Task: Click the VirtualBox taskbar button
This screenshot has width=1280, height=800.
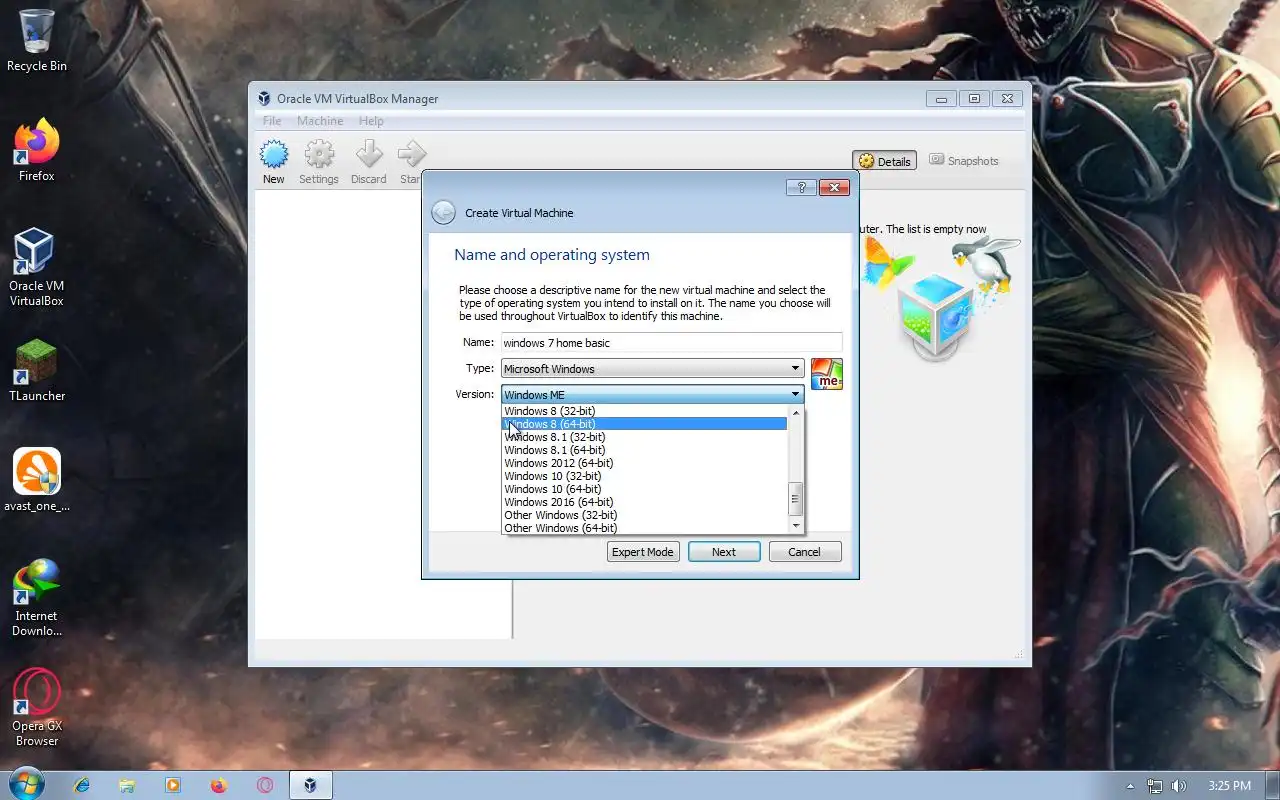Action: 311,785
